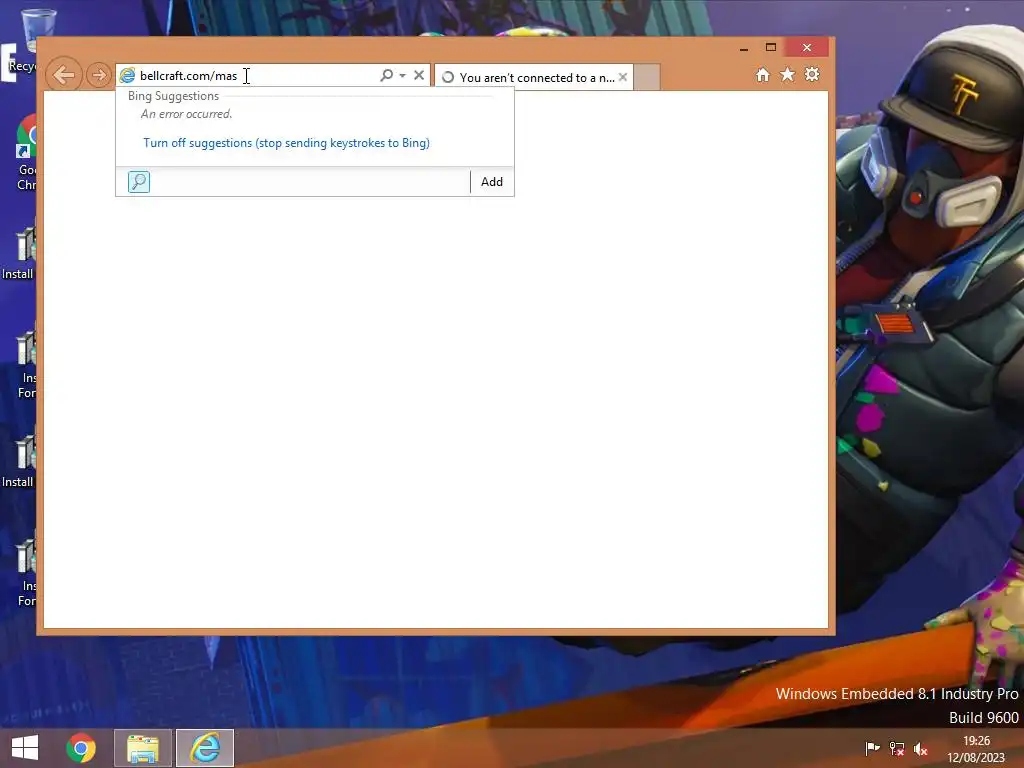
Task: Close the 'You aren't connected' tab
Action: [x=623, y=77]
